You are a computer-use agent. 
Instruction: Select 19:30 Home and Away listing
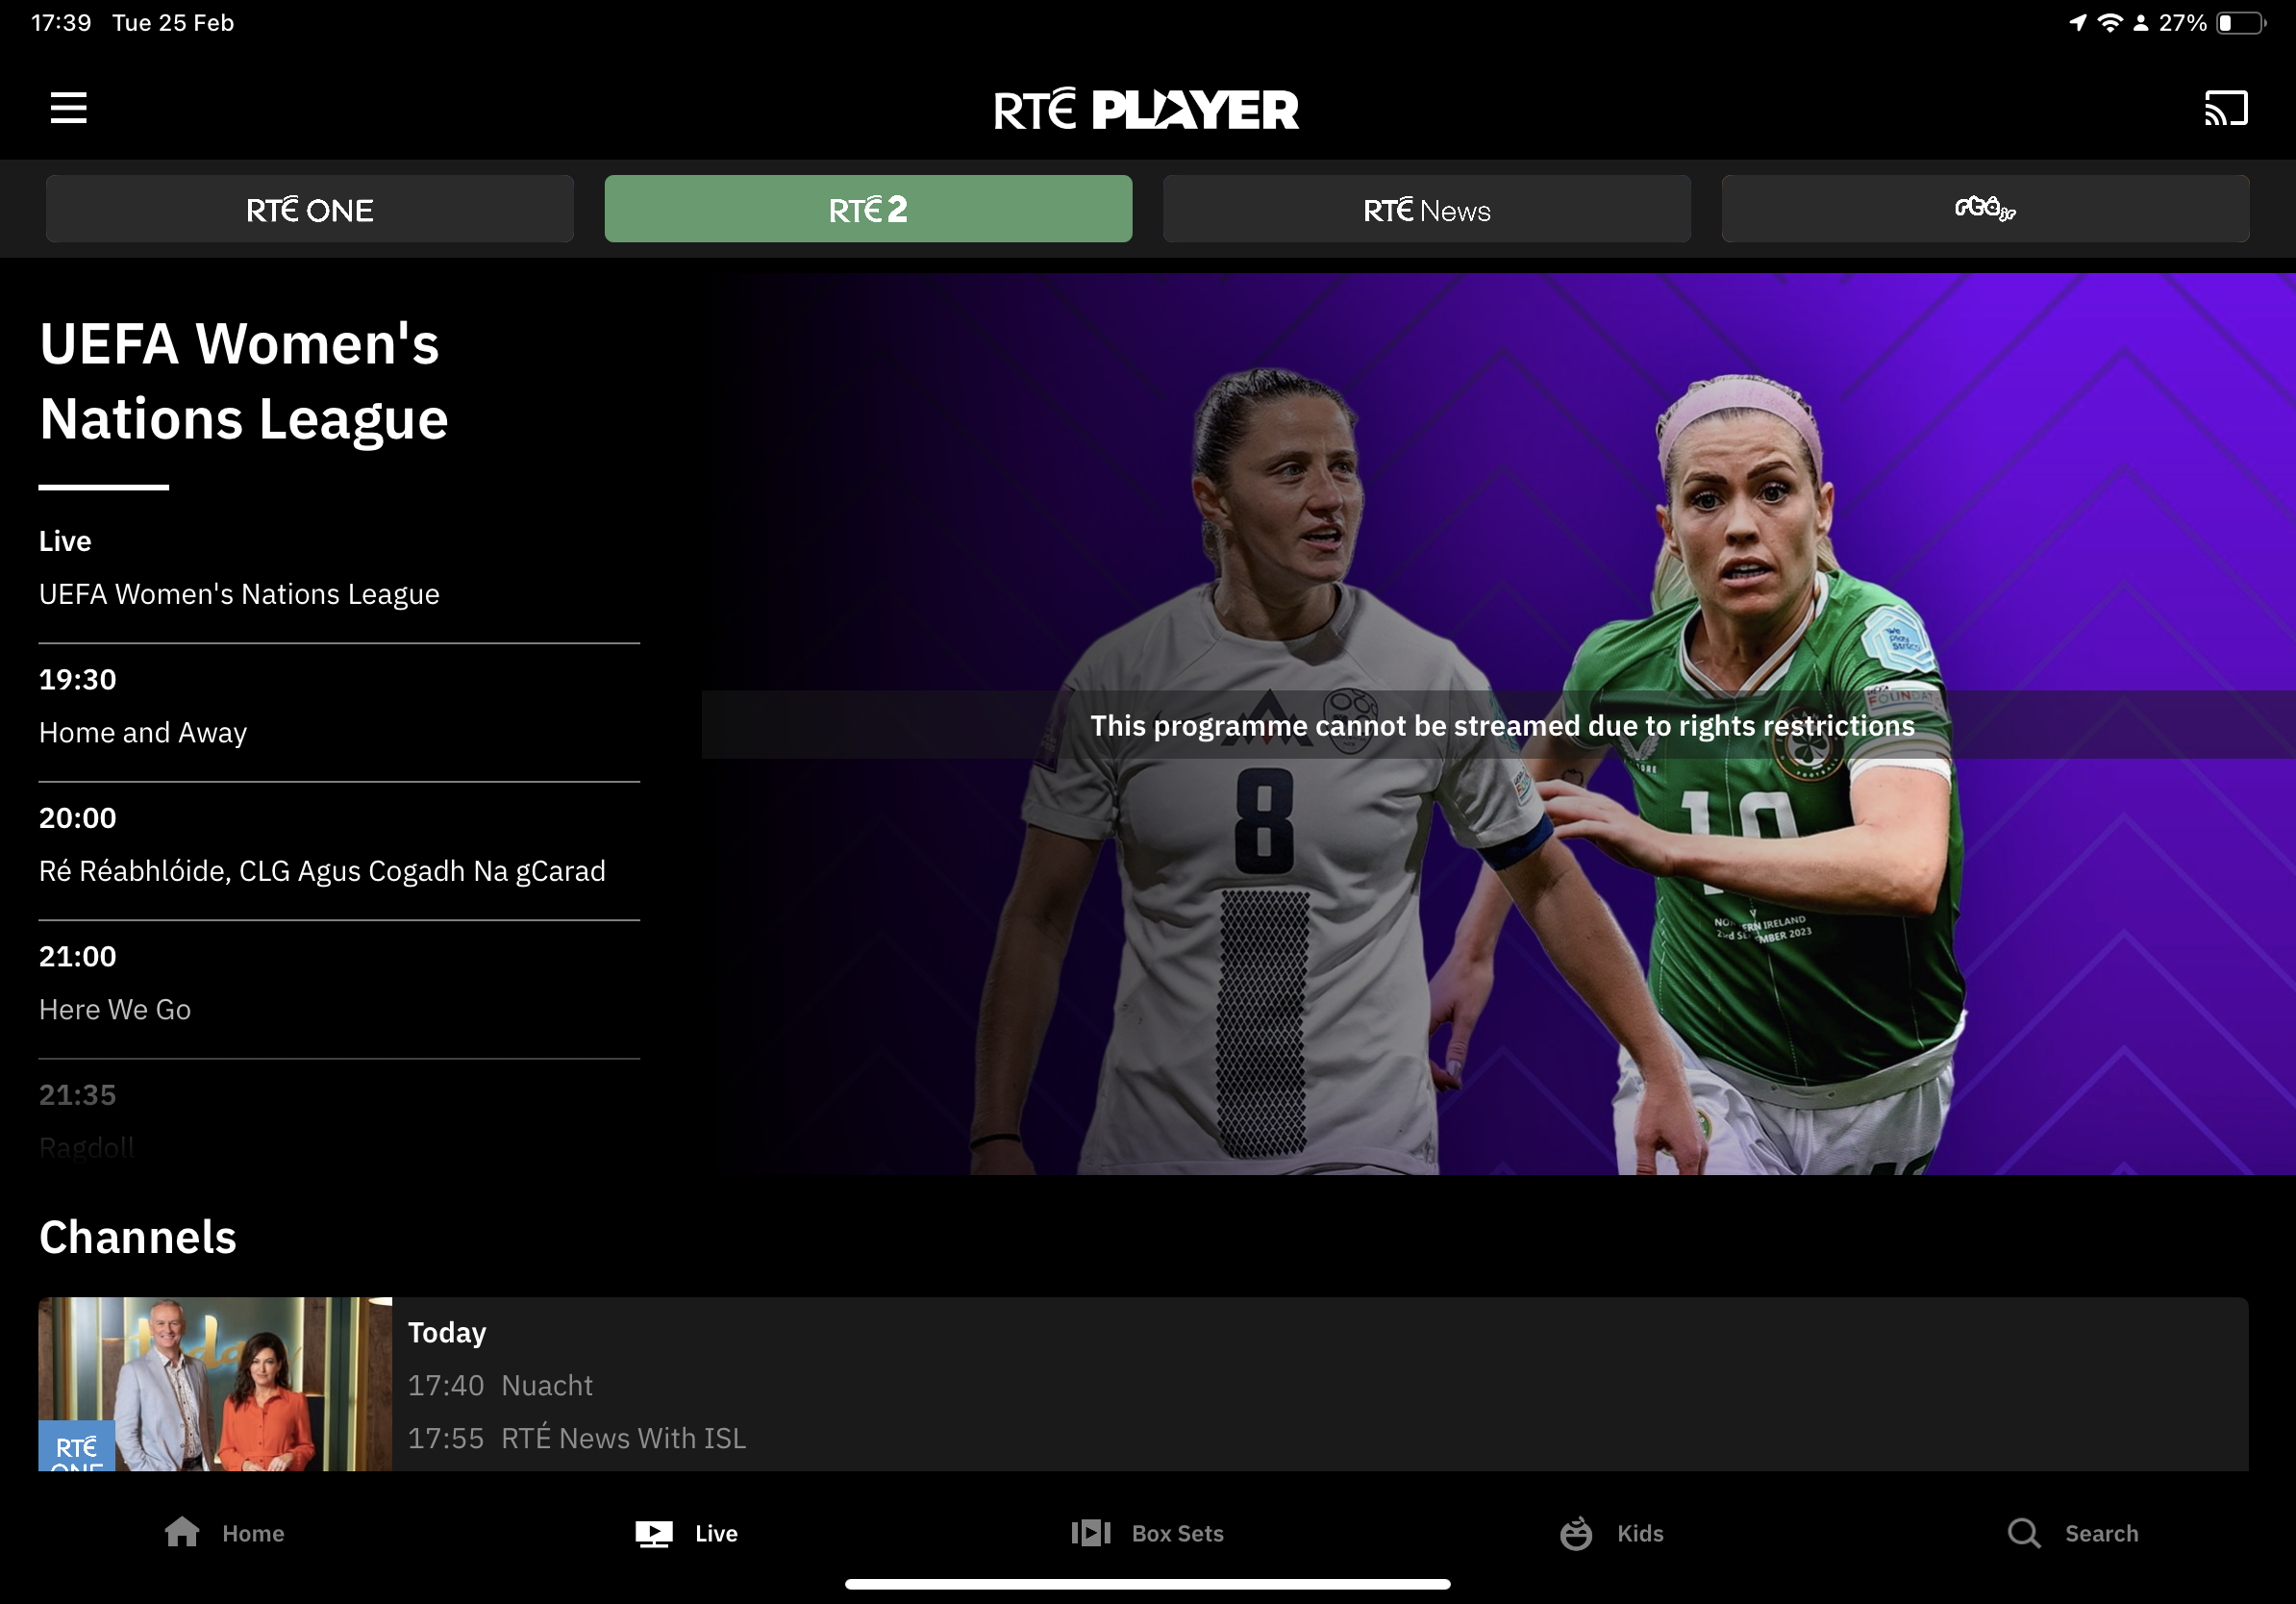[x=339, y=707]
